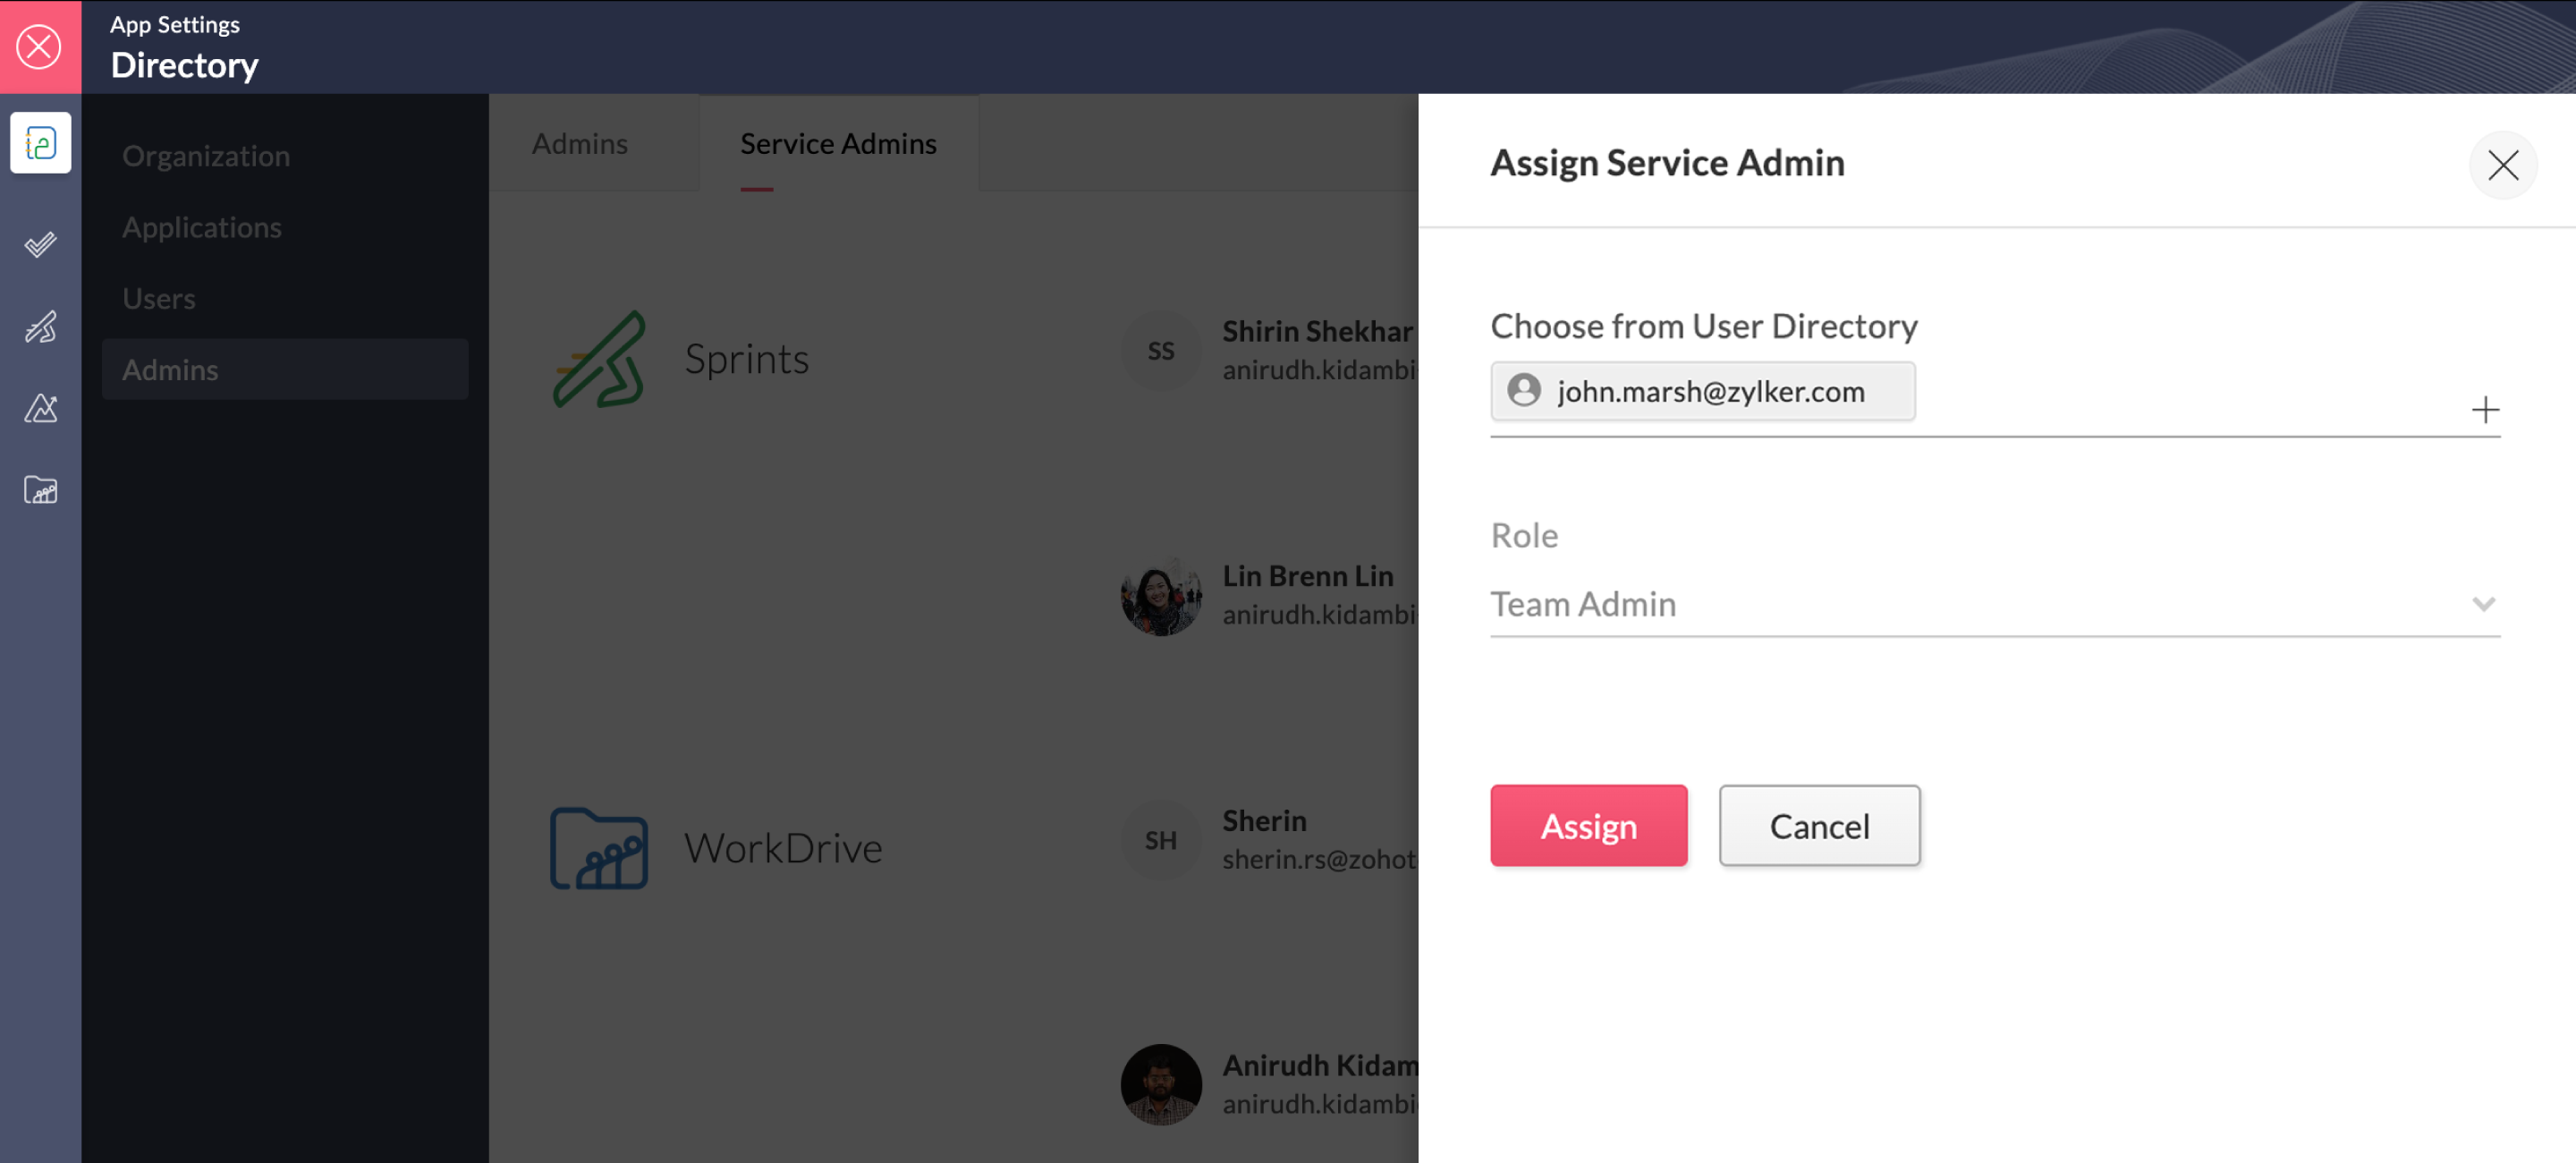Select the Service Admins tab
This screenshot has height=1163, width=2576.
[838, 144]
